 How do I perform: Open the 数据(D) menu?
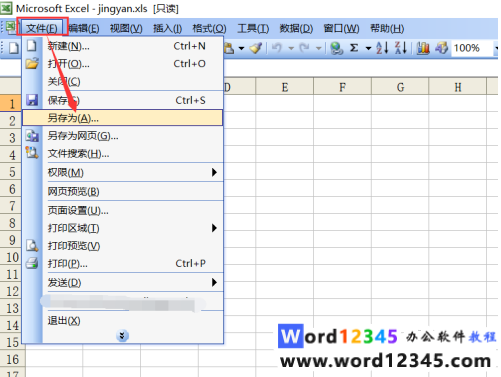(x=296, y=28)
